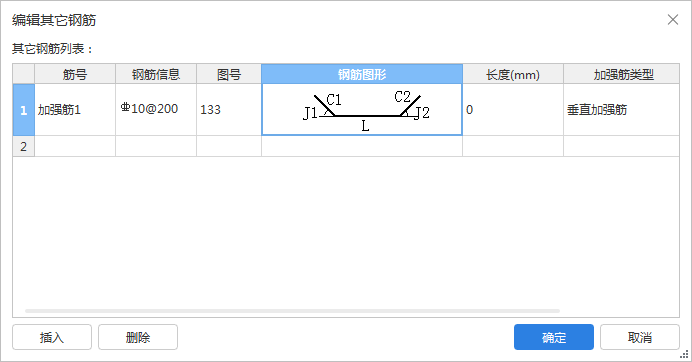
Task: Click the length cell showing 0
Action: pos(513,109)
